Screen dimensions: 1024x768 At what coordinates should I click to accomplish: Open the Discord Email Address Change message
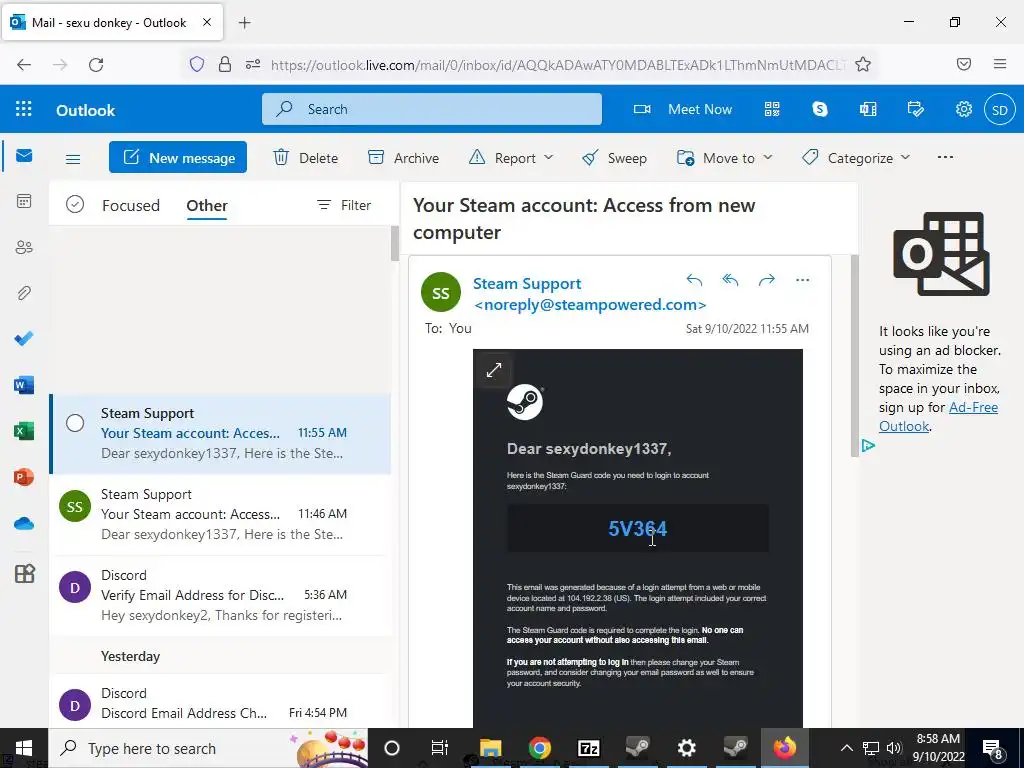point(221,701)
